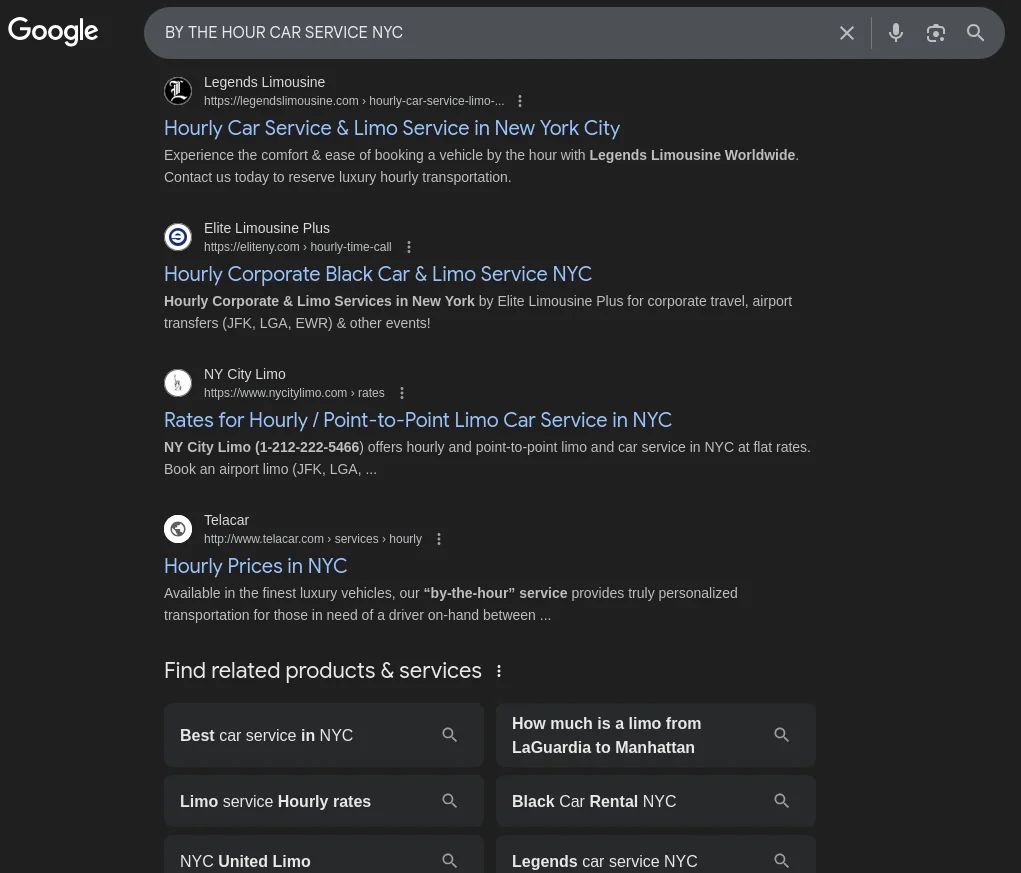Open 'Hourly Car Service & Limo Service' link
Viewport: 1021px width, 873px height.
[x=392, y=128]
